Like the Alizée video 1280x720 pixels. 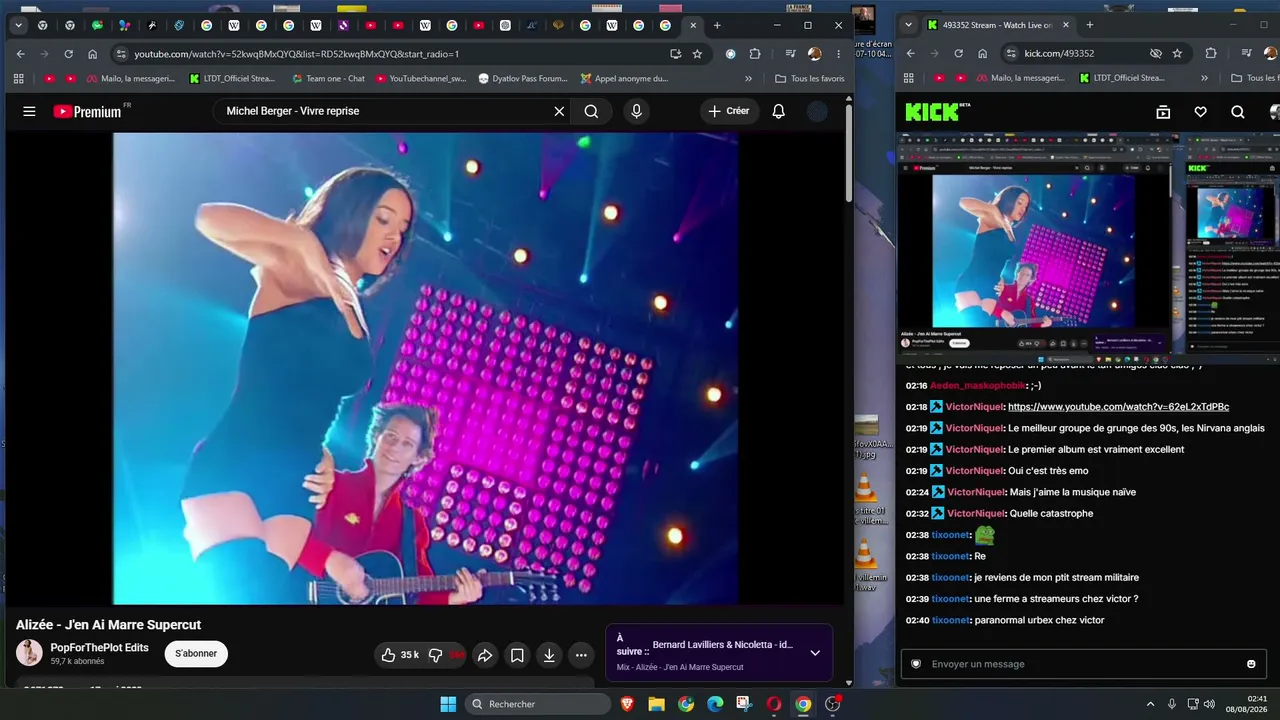pos(400,655)
